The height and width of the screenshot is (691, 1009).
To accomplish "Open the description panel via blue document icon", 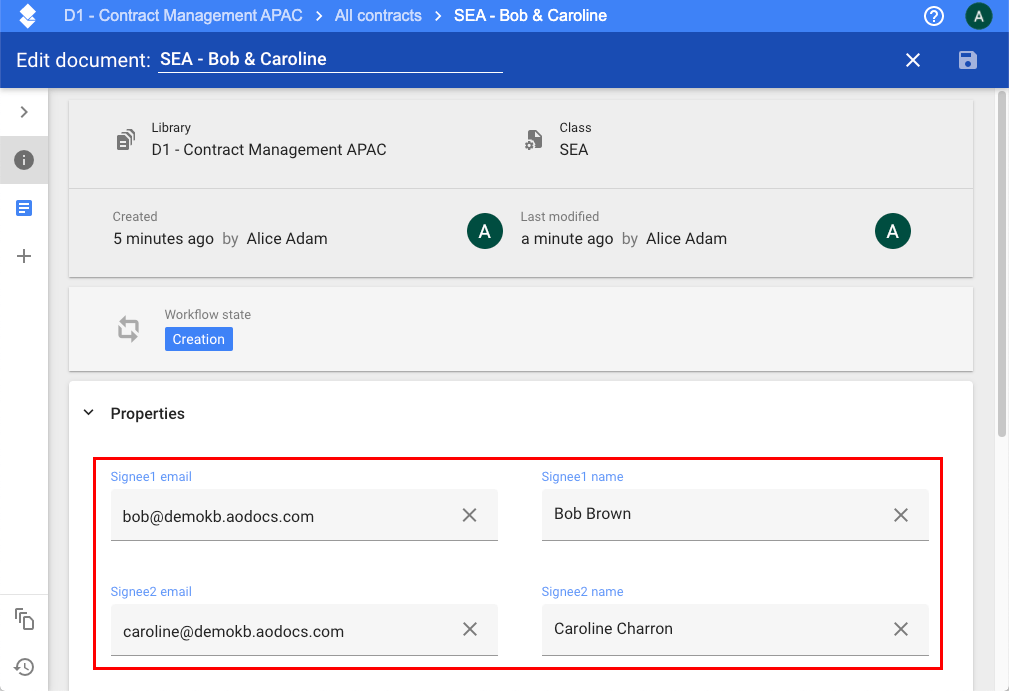I will click(x=24, y=208).
